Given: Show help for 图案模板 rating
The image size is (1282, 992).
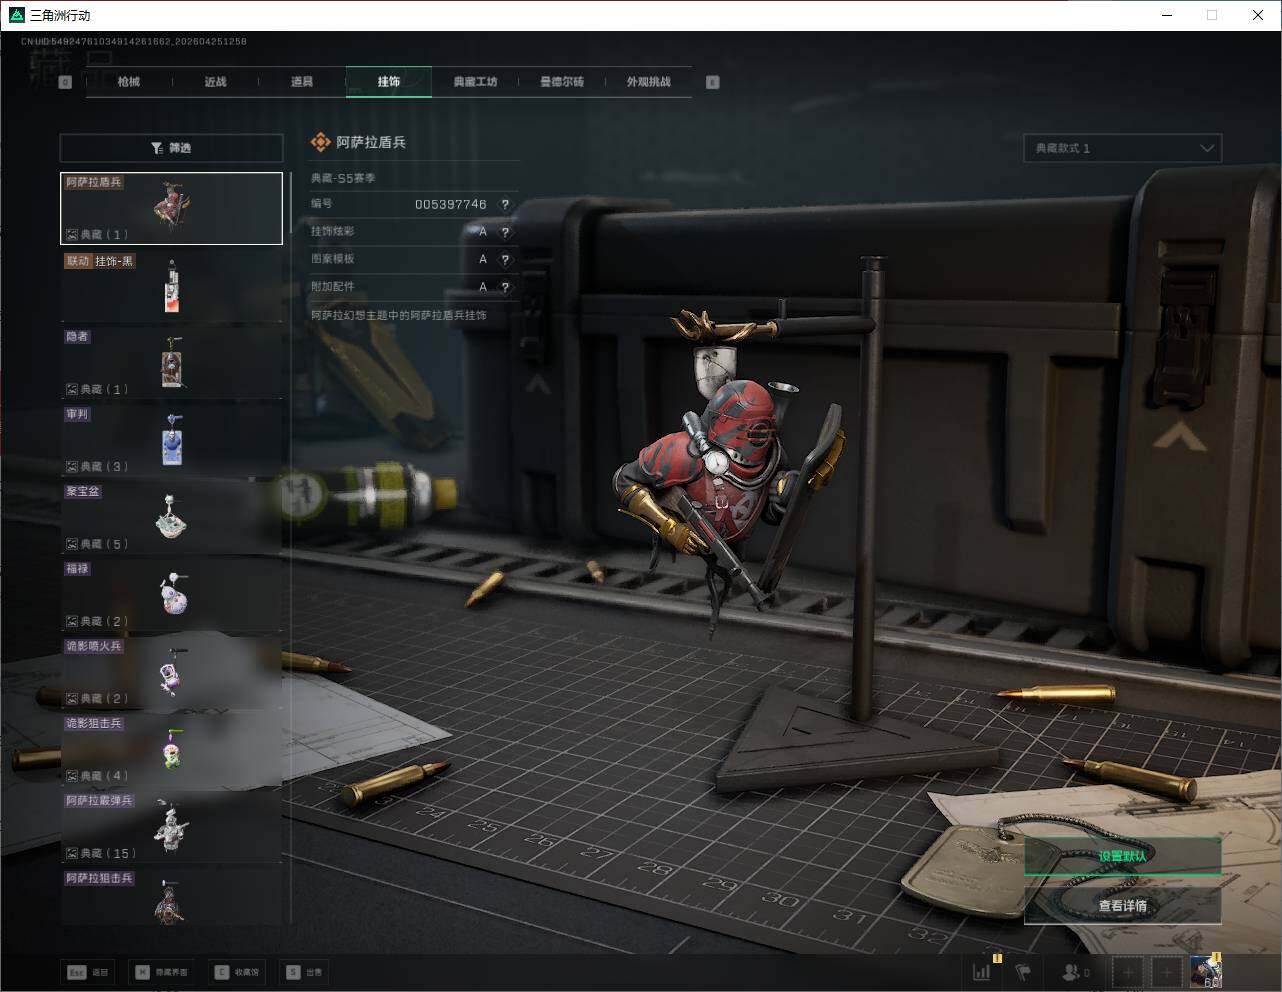Looking at the screenshot, I should pos(505,259).
